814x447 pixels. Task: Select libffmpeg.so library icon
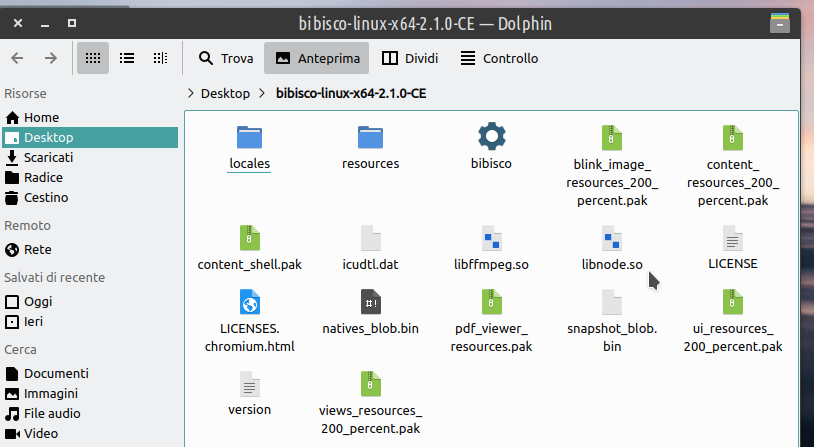[492, 238]
